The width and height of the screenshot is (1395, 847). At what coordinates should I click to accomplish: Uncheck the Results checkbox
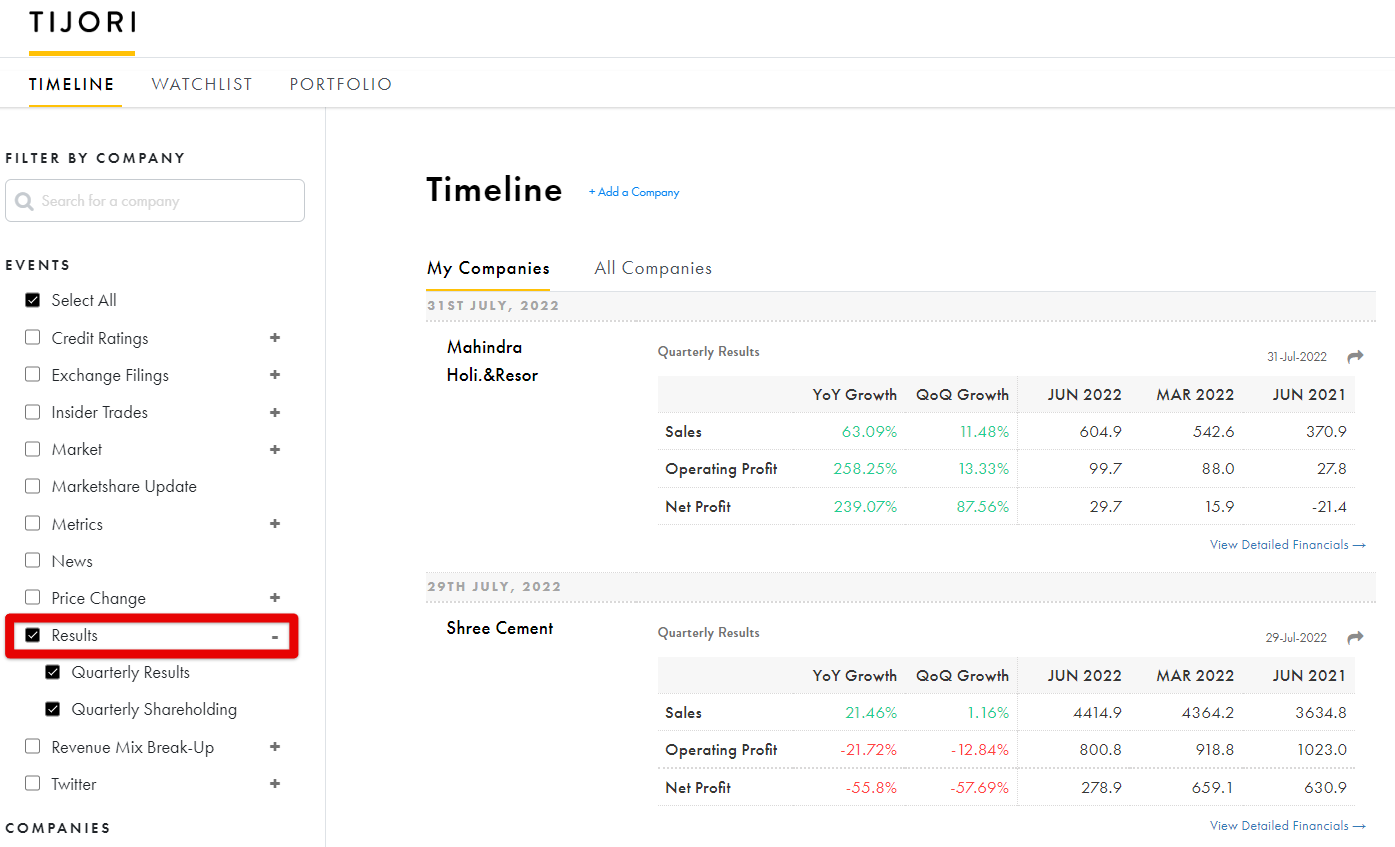point(33,635)
